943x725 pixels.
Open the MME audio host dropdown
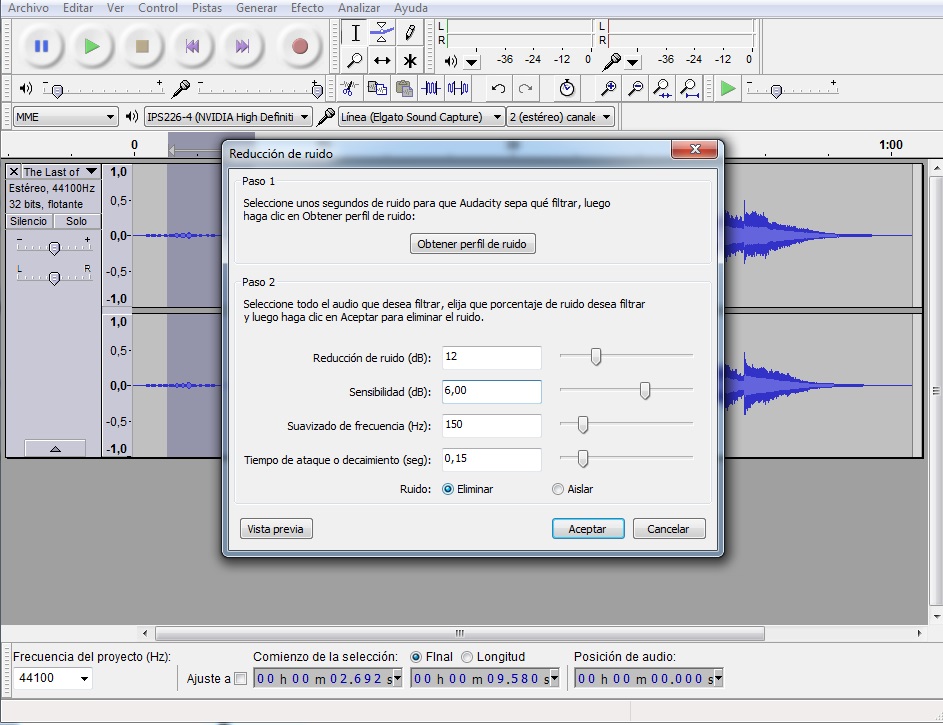(x=65, y=117)
